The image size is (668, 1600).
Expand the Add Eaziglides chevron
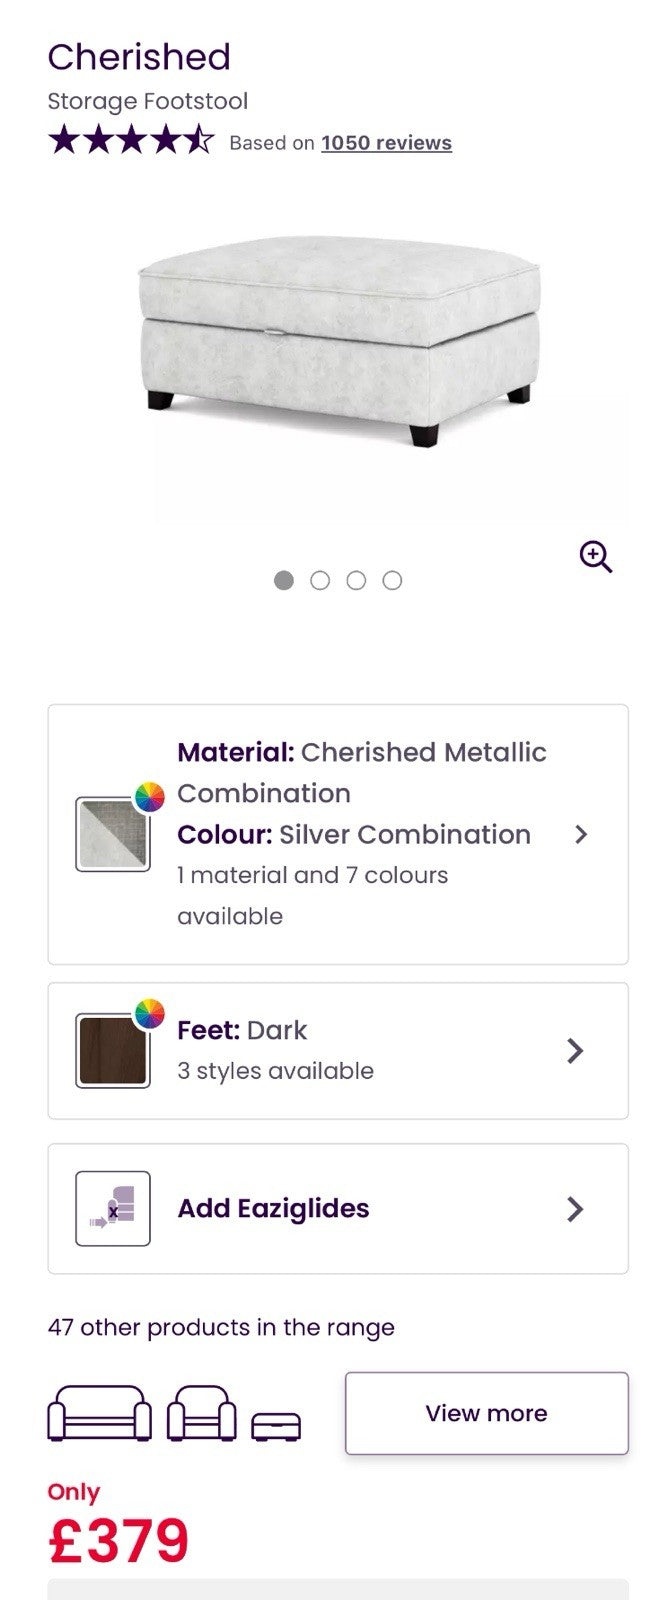[575, 1209]
